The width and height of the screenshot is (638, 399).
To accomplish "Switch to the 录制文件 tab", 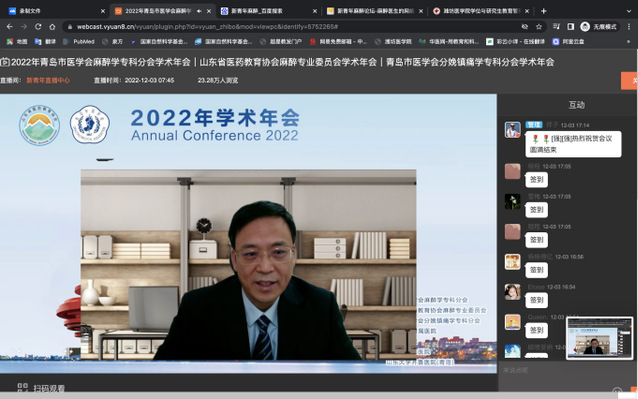I will pos(57,11).
